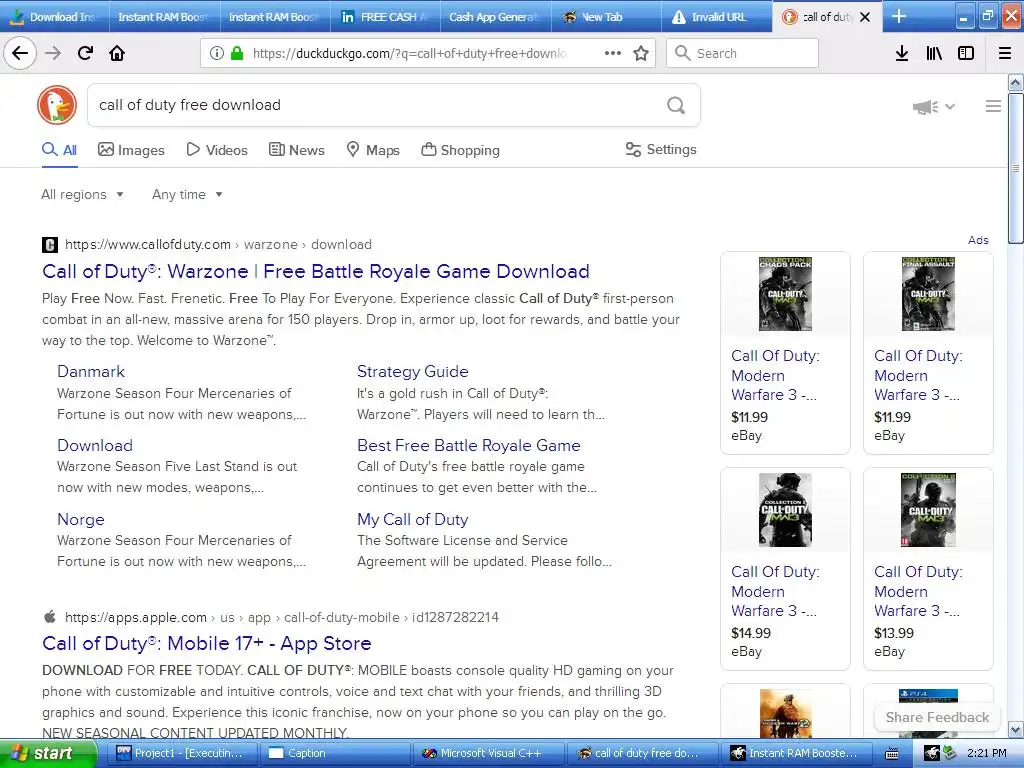Open the search Settings dropdown
This screenshot has width=1024, height=768.
pyautogui.click(x=661, y=150)
